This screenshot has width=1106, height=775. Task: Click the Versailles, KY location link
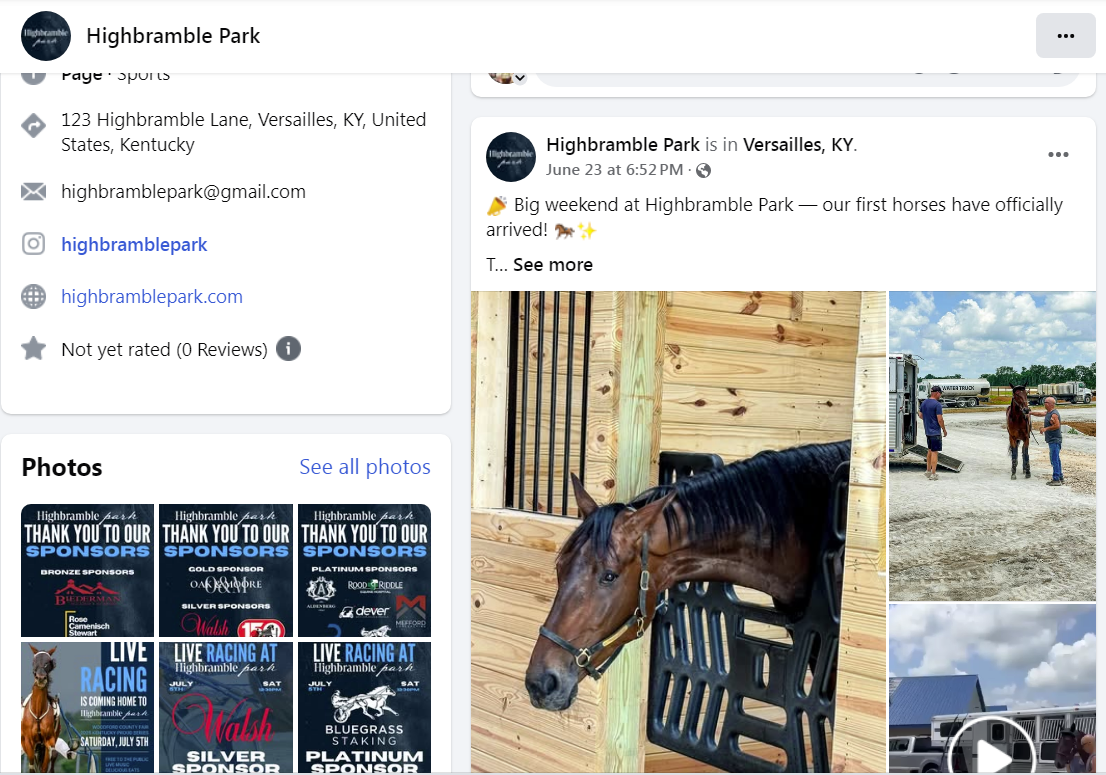(x=798, y=145)
